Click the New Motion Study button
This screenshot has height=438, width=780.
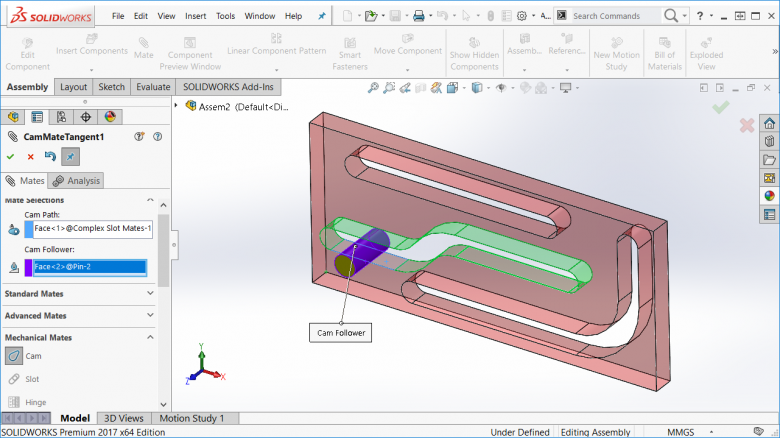616,54
